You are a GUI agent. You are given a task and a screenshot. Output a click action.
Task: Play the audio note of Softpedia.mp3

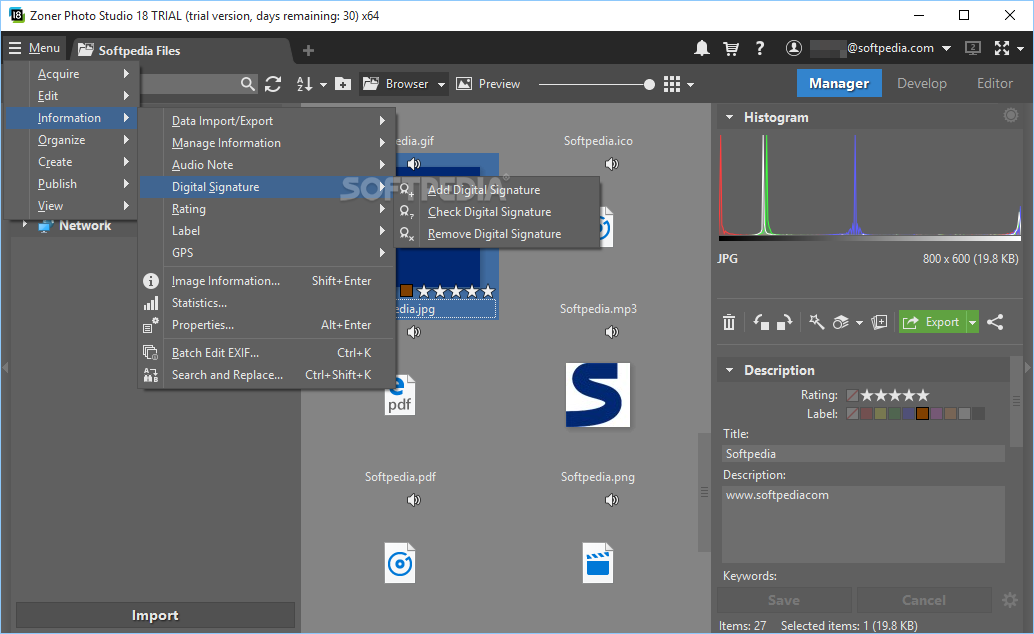coord(612,332)
